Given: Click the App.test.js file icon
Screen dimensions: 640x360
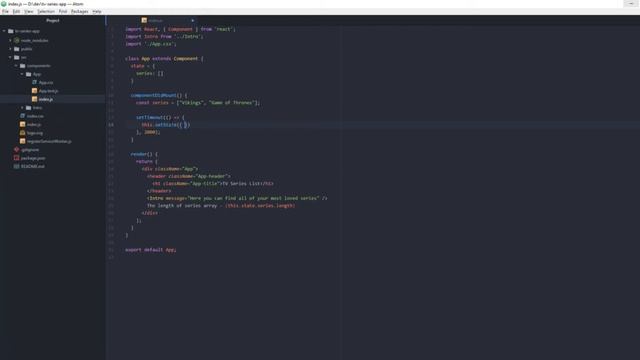Looking at the screenshot, I should click(34, 91).
